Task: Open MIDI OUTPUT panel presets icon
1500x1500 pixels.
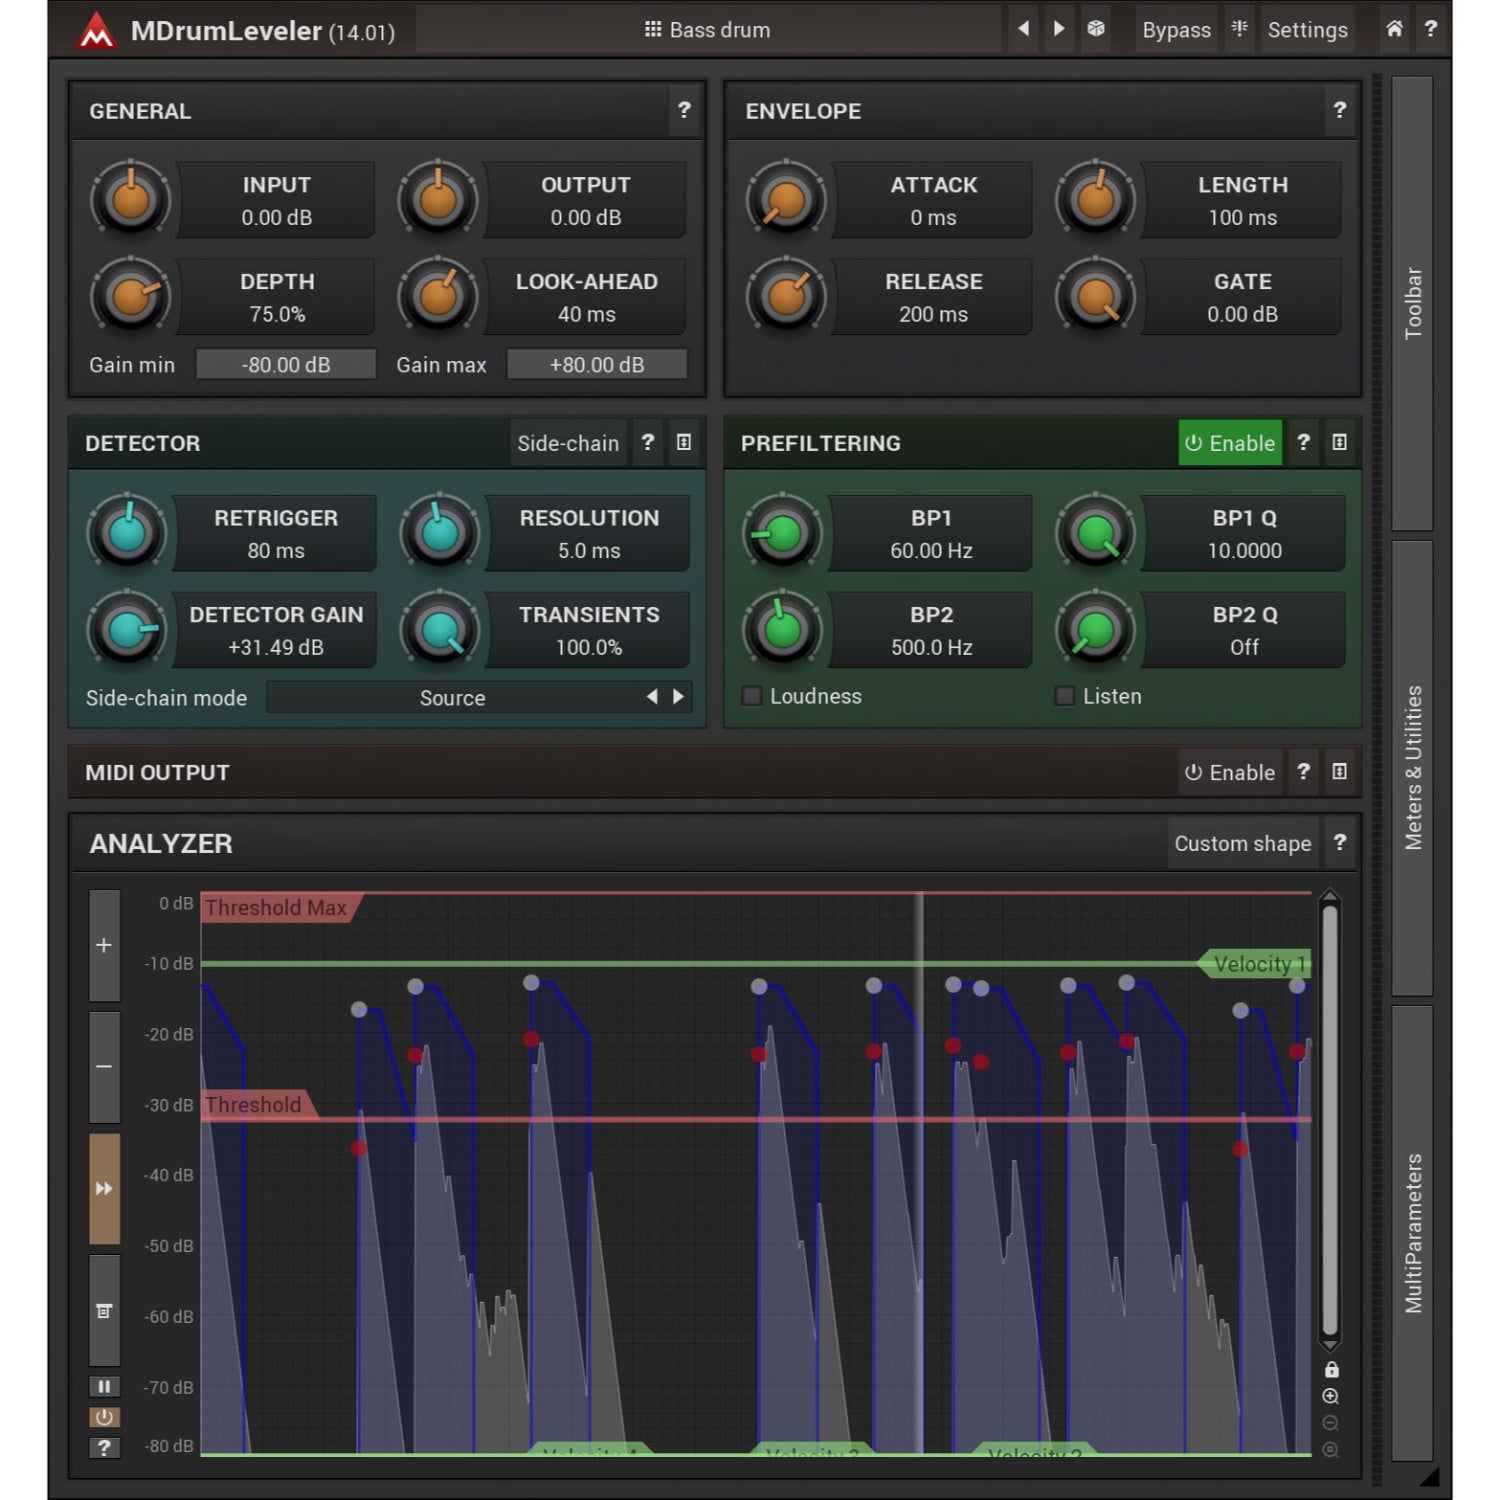Action: (1340, 771)
